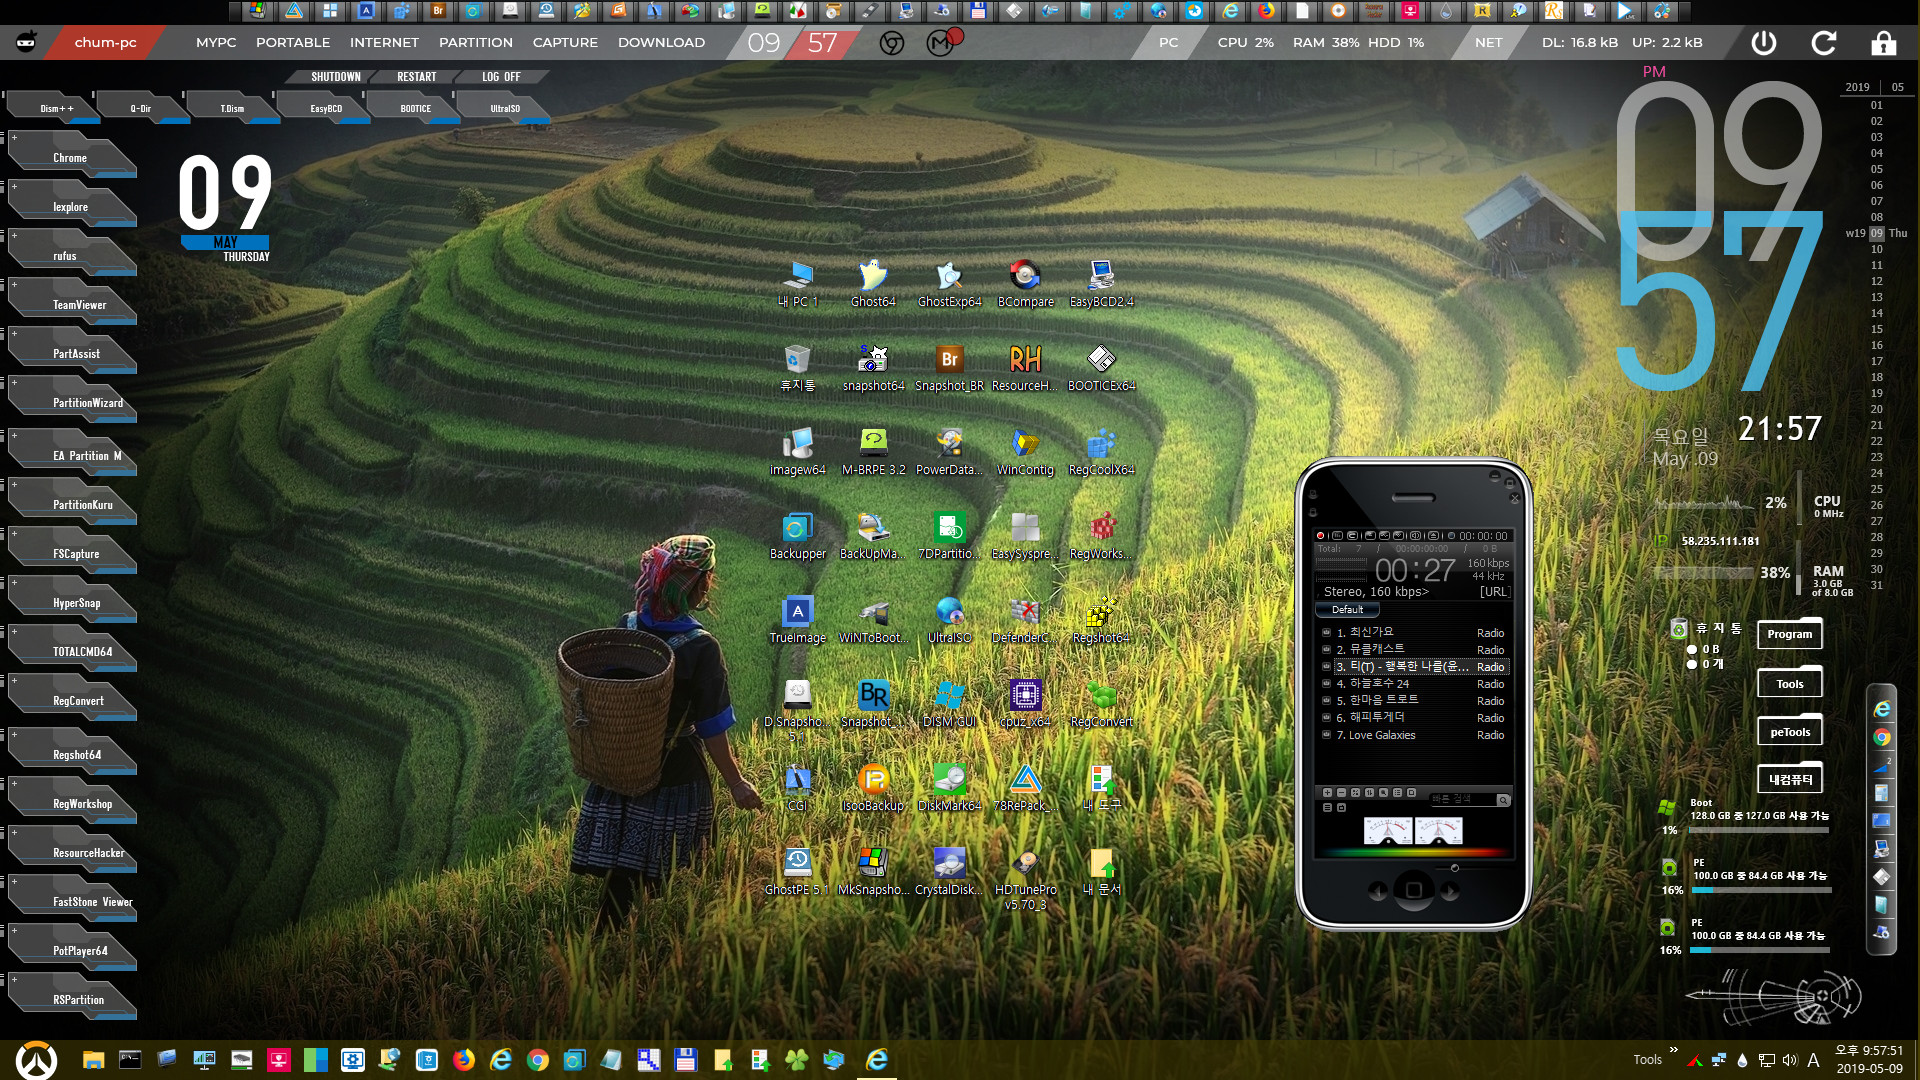
Task: Select the 0 B radio dot under recycle bin
Action: [1692, 649]
